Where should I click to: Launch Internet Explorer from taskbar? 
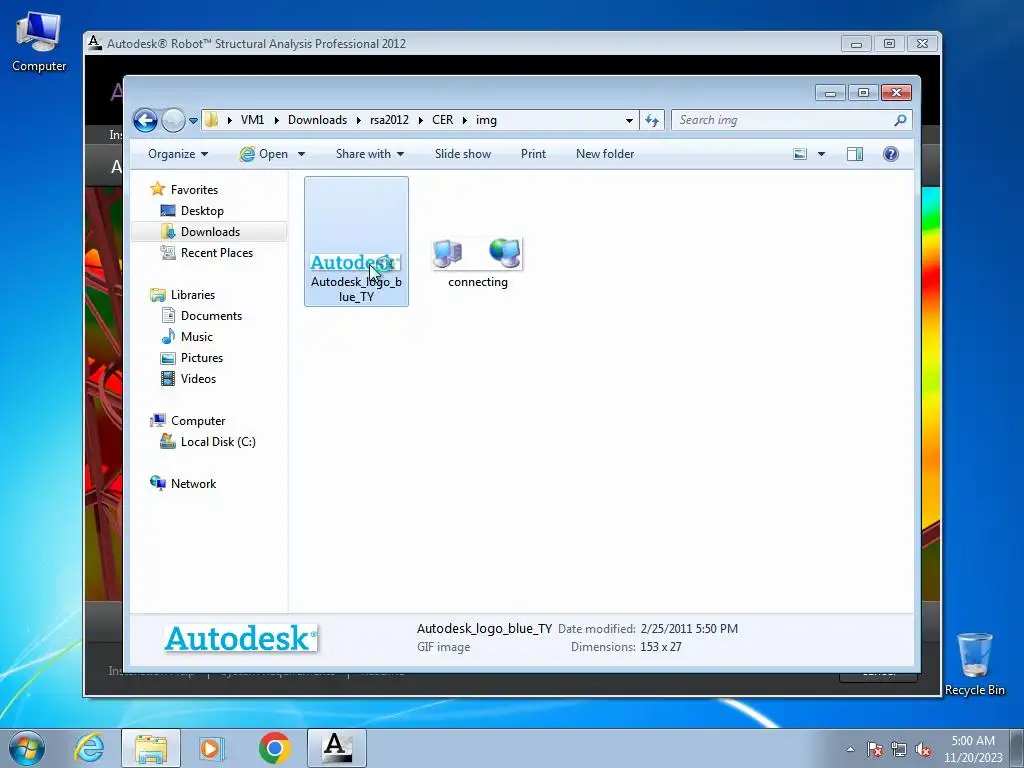(89, 748)
